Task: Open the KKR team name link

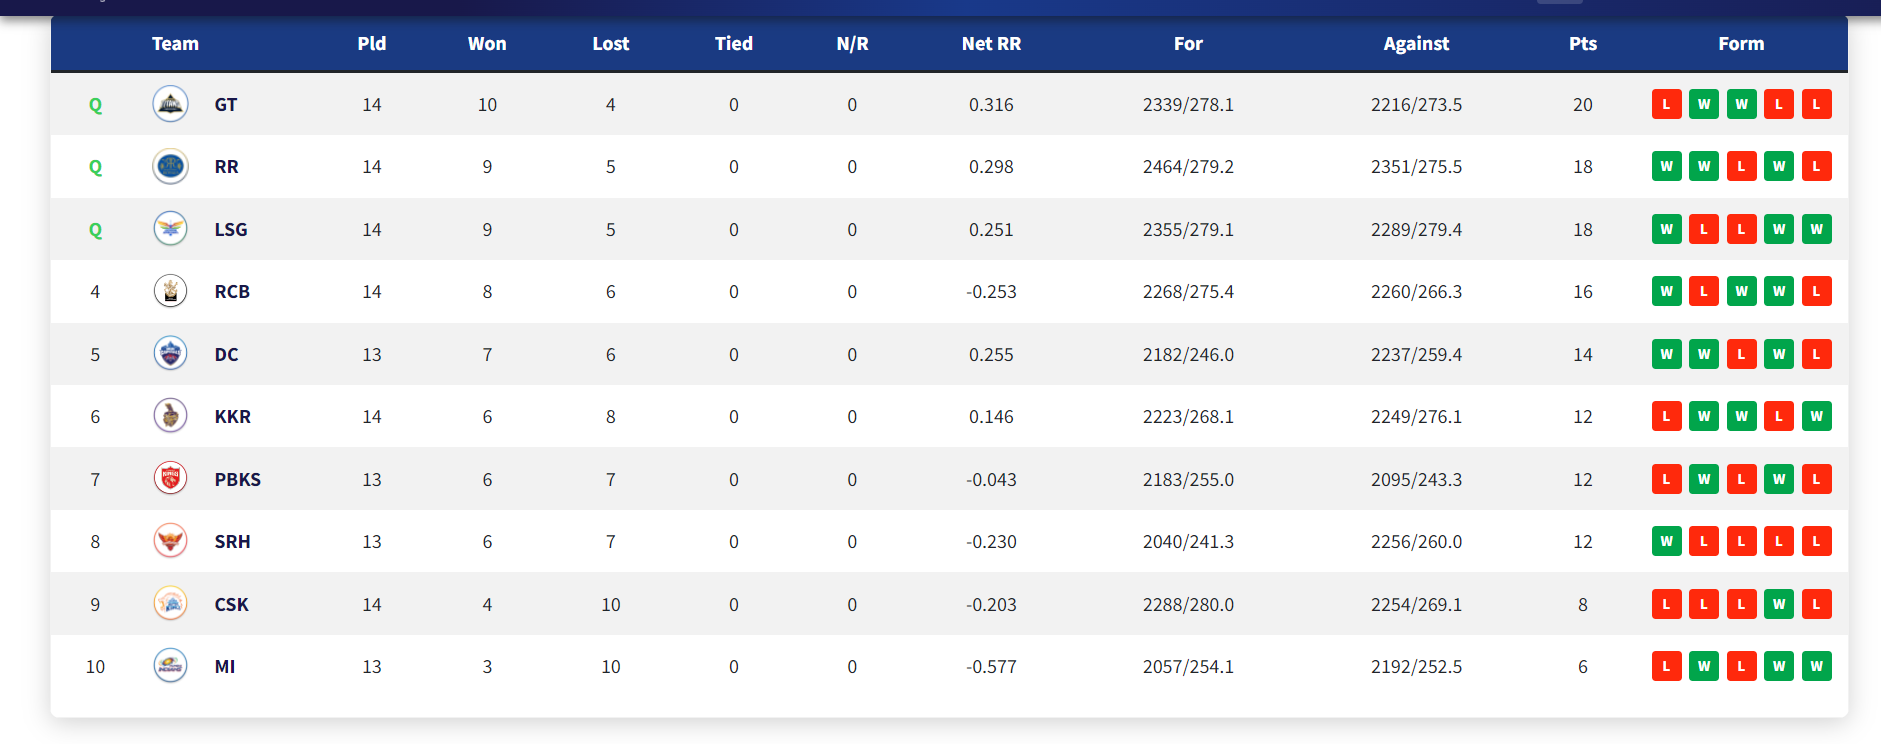Action: coord(233,416)
